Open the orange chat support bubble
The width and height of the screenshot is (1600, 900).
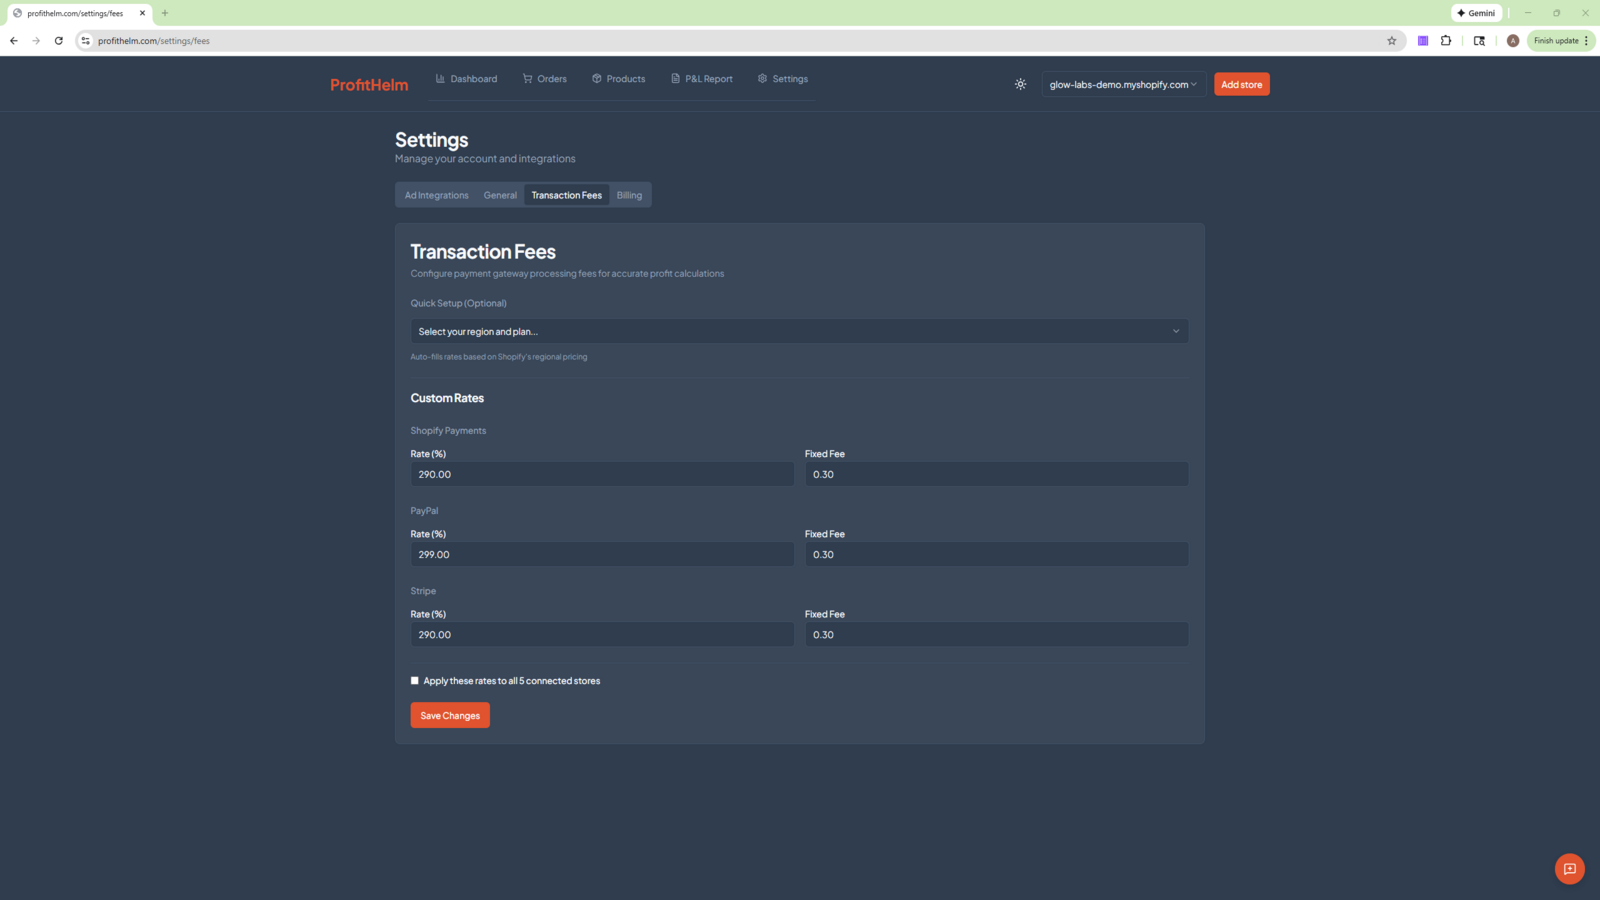(x=1569, y=869)
